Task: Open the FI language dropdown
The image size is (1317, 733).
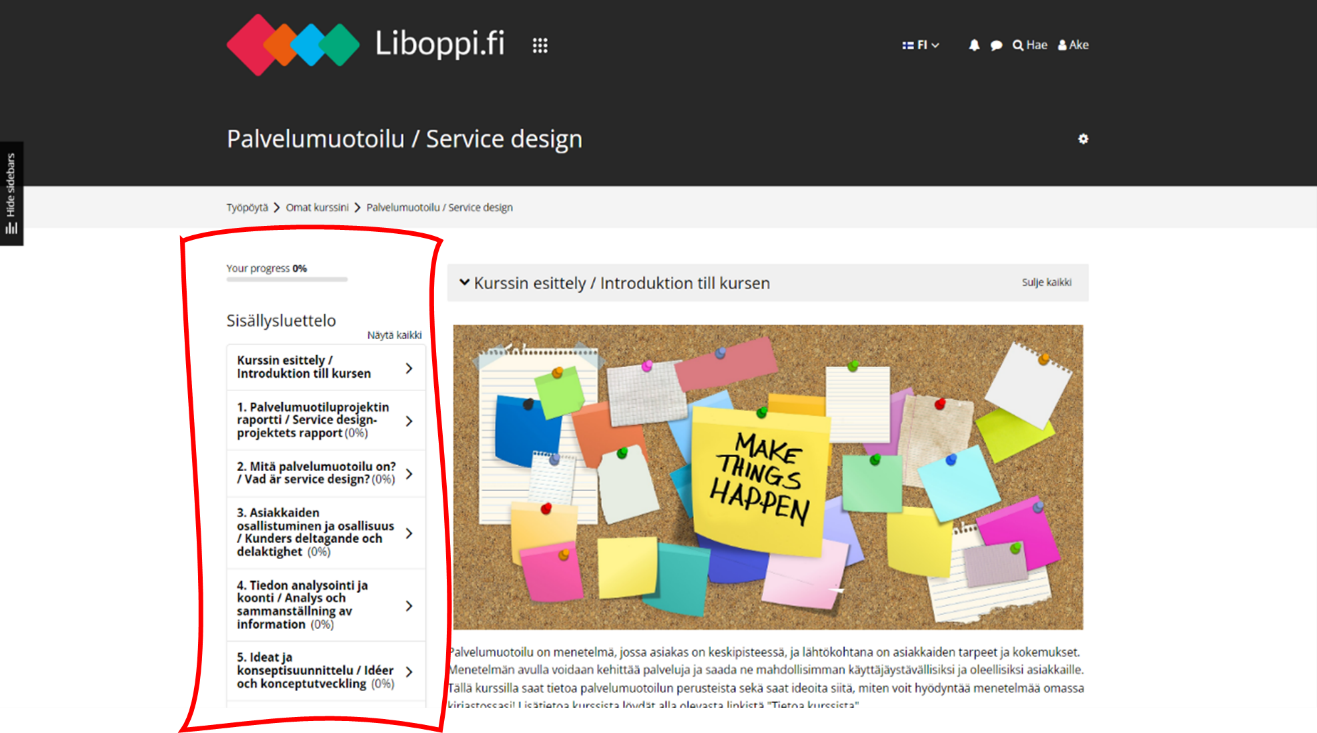Action: 921,45
